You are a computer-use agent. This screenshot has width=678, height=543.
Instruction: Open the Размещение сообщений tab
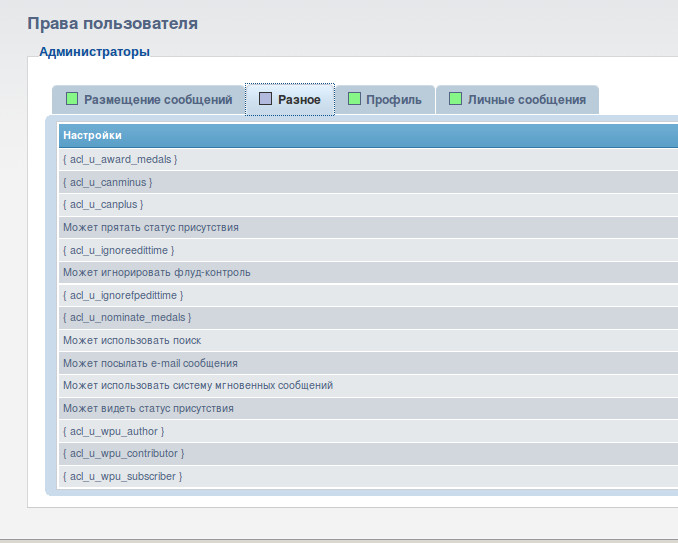click(x=158, y=100)
